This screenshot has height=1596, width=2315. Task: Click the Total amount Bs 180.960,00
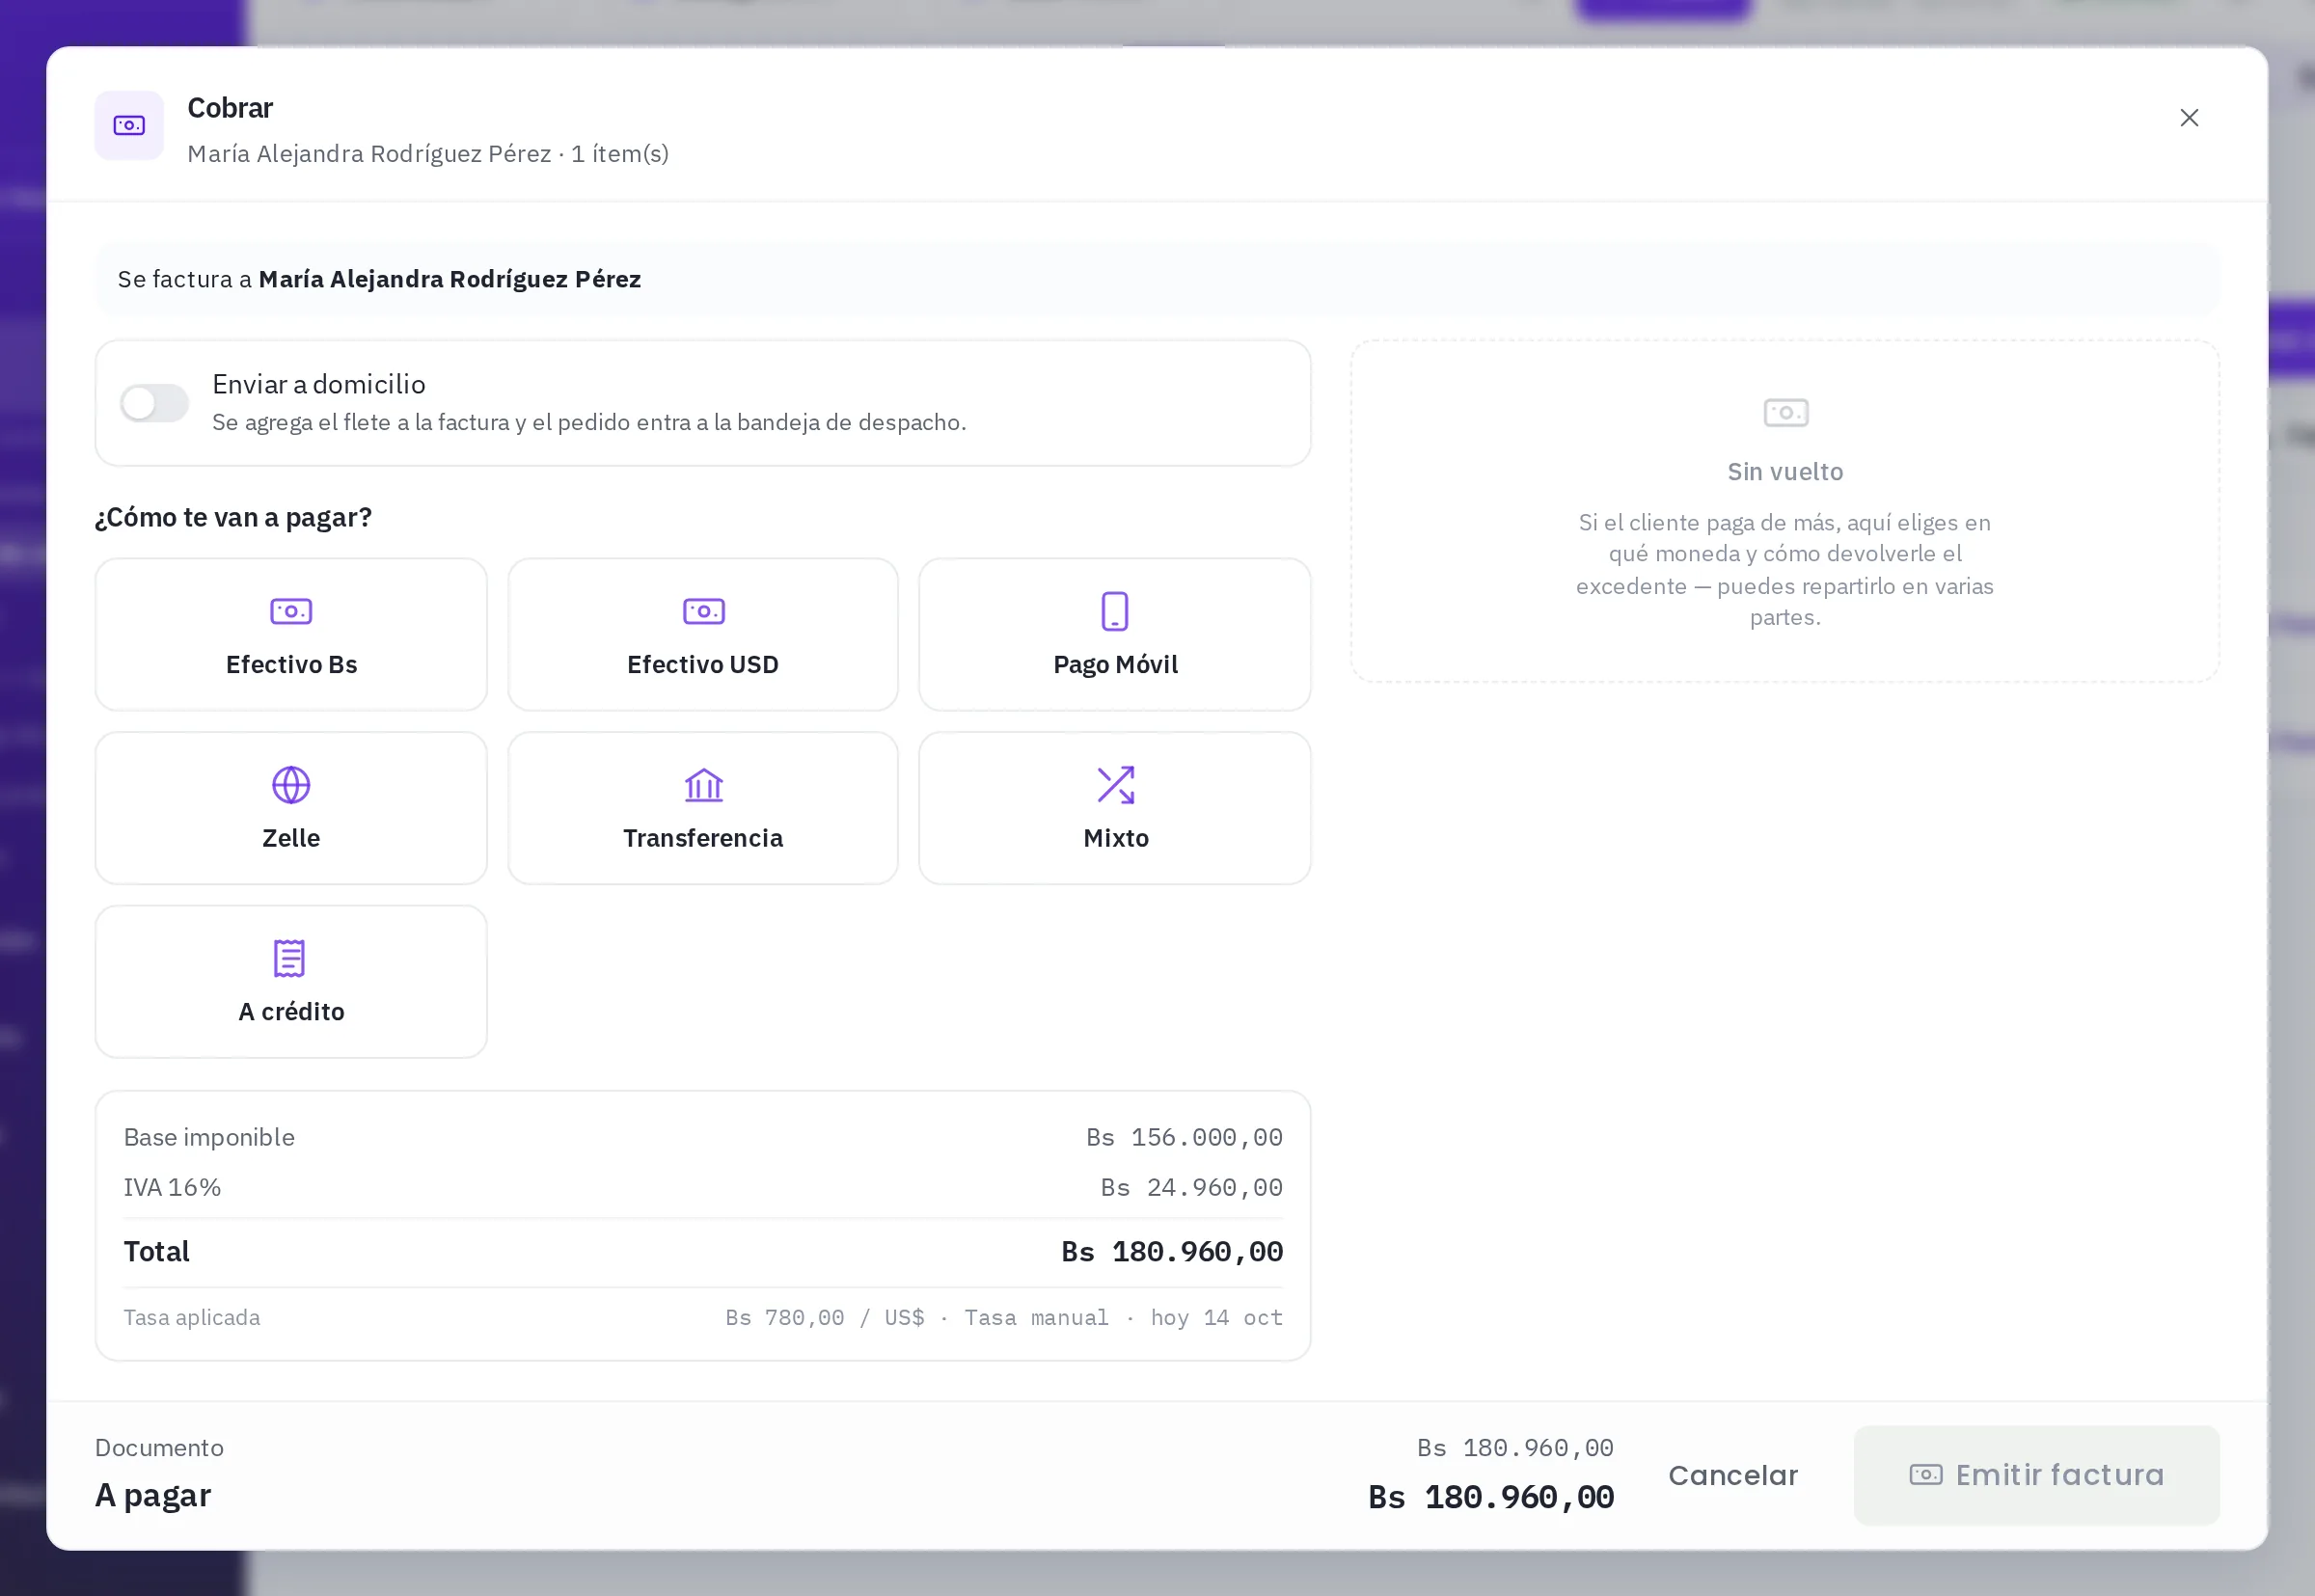1171,1252
